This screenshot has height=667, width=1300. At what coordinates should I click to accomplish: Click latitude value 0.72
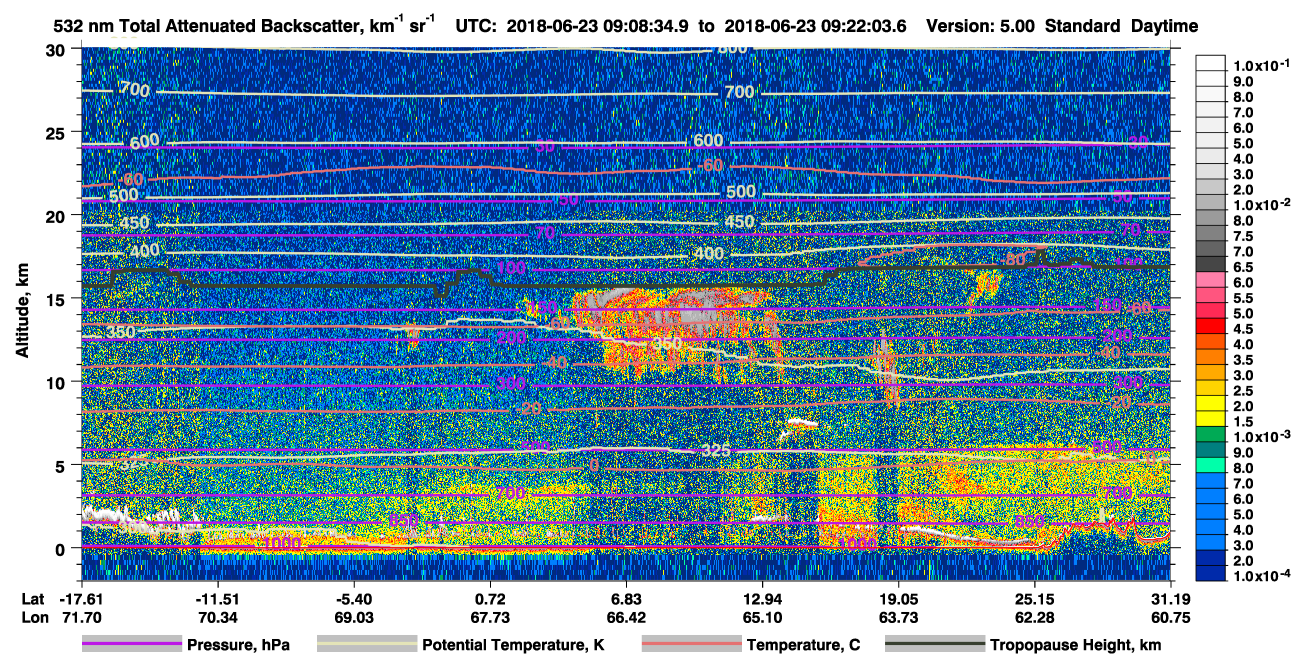[490, 599]
